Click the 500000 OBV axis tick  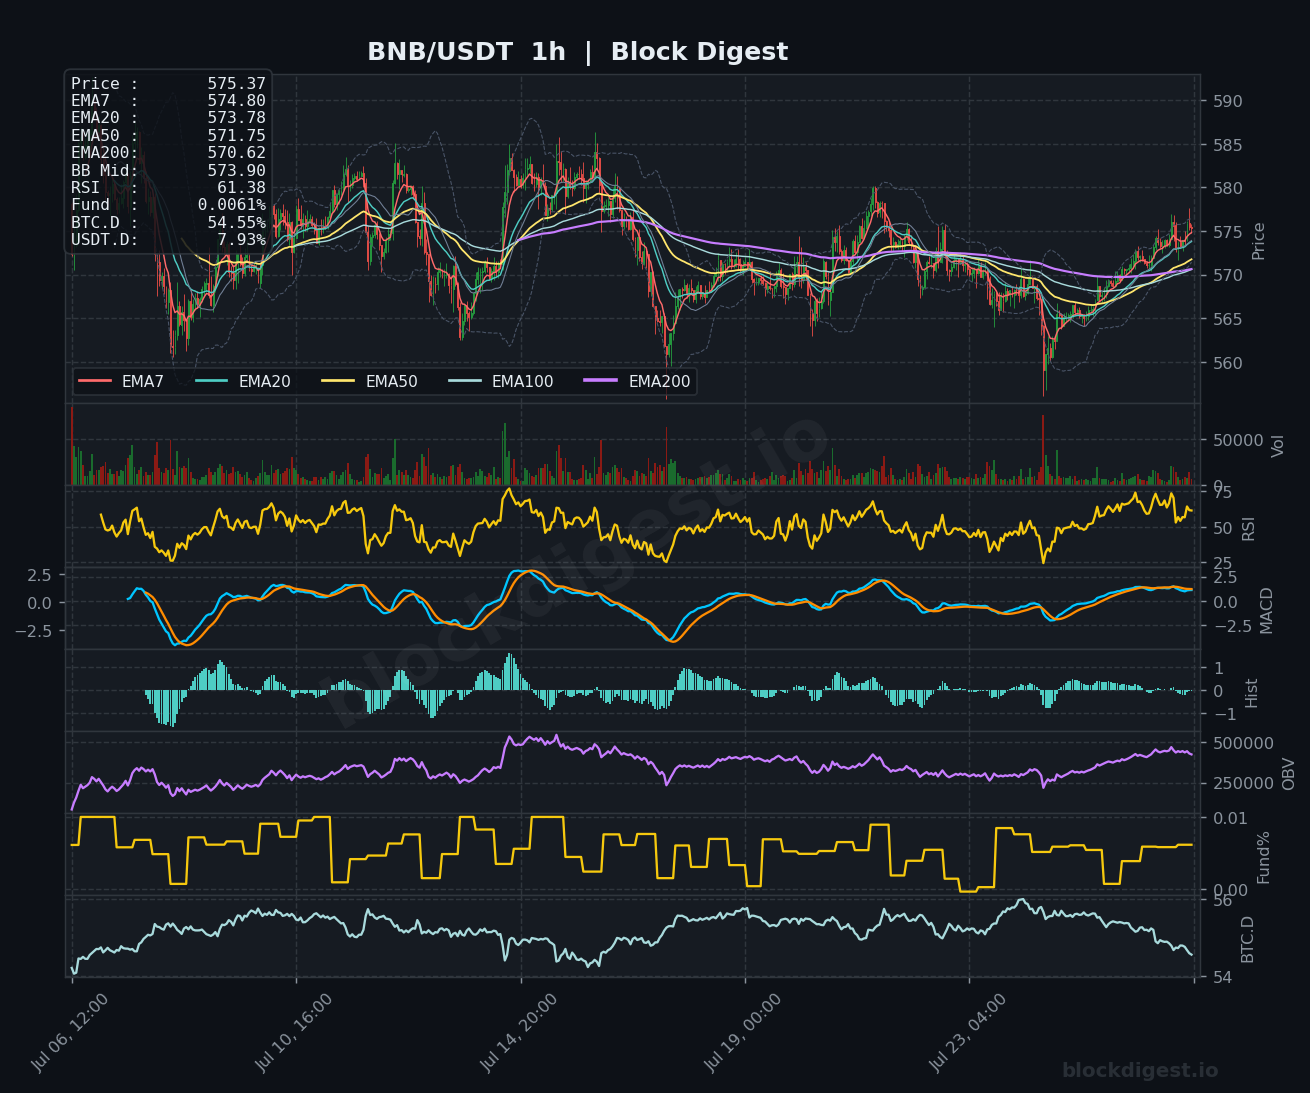[1243, 743]
